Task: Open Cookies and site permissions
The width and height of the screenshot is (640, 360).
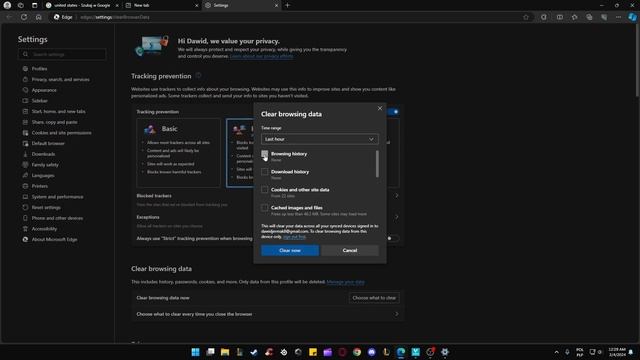Action: (x=61, y=133)
